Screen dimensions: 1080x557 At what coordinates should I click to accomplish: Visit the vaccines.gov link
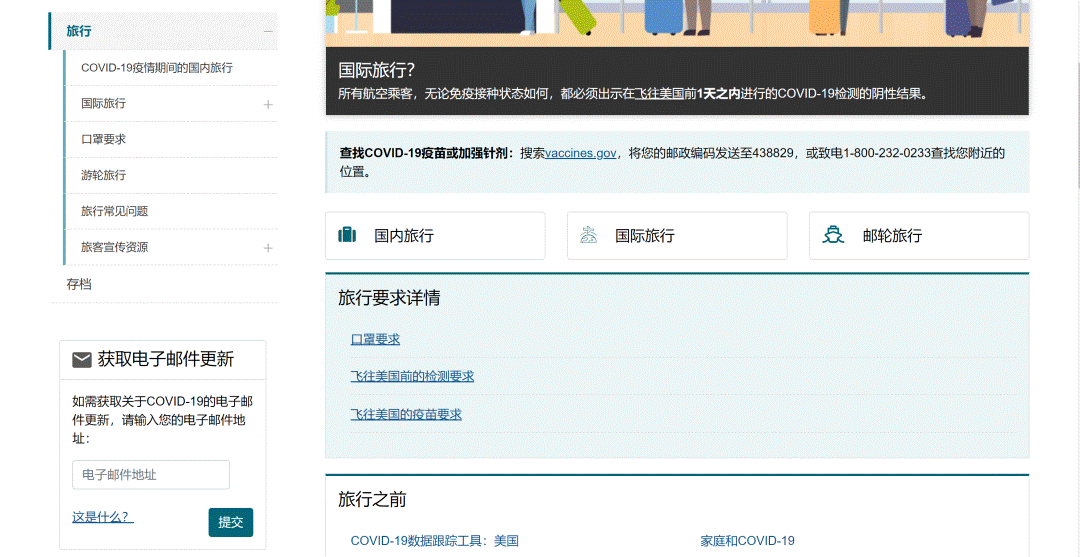click(x=580, y=153)
